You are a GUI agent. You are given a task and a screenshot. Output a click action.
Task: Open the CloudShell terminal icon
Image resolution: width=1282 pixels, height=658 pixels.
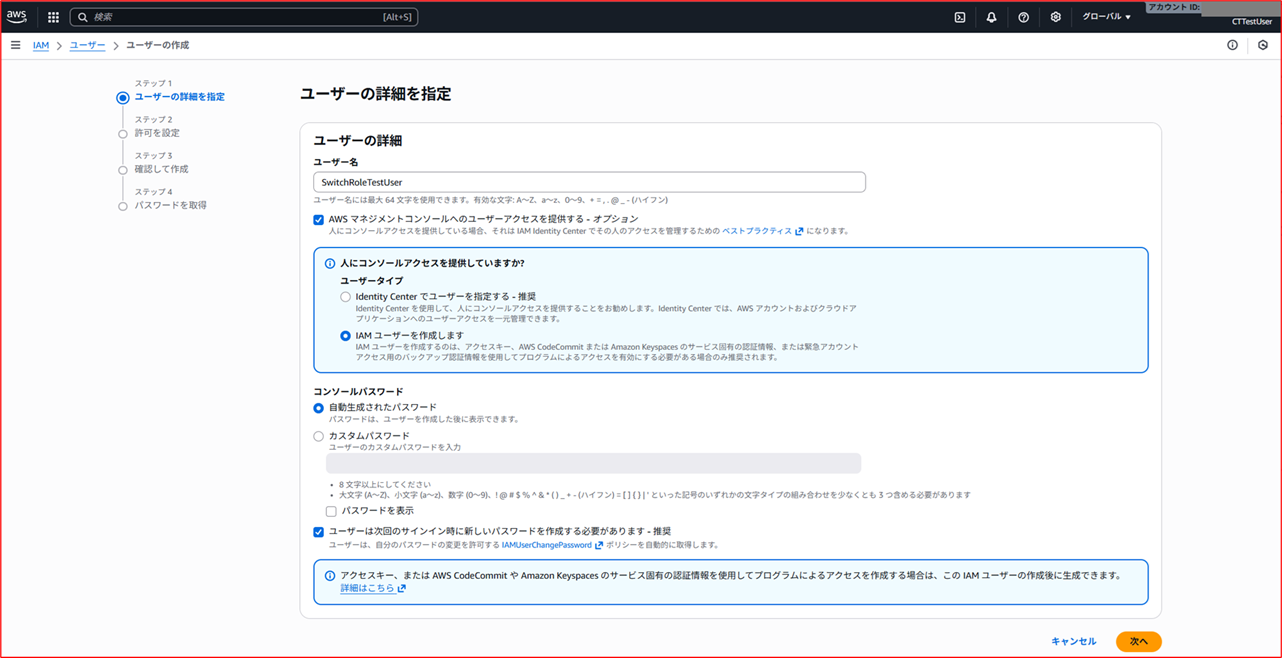click(x=959, y=17)
